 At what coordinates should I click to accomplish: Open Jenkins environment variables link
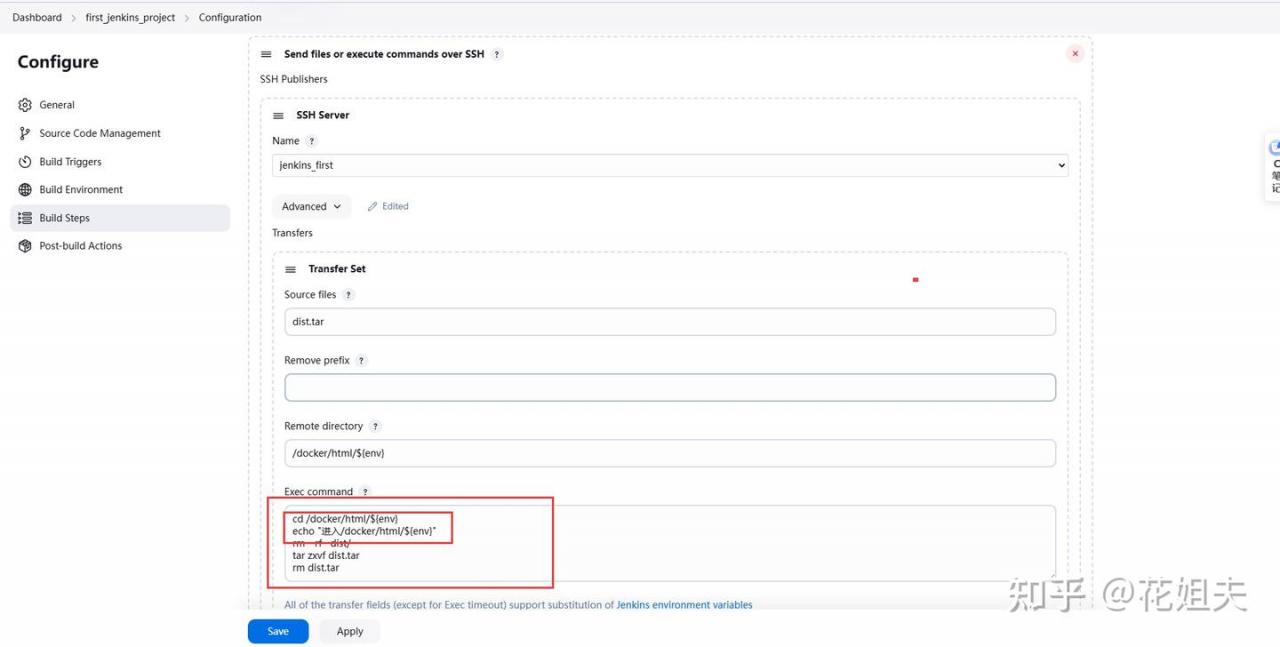(684, 605)
